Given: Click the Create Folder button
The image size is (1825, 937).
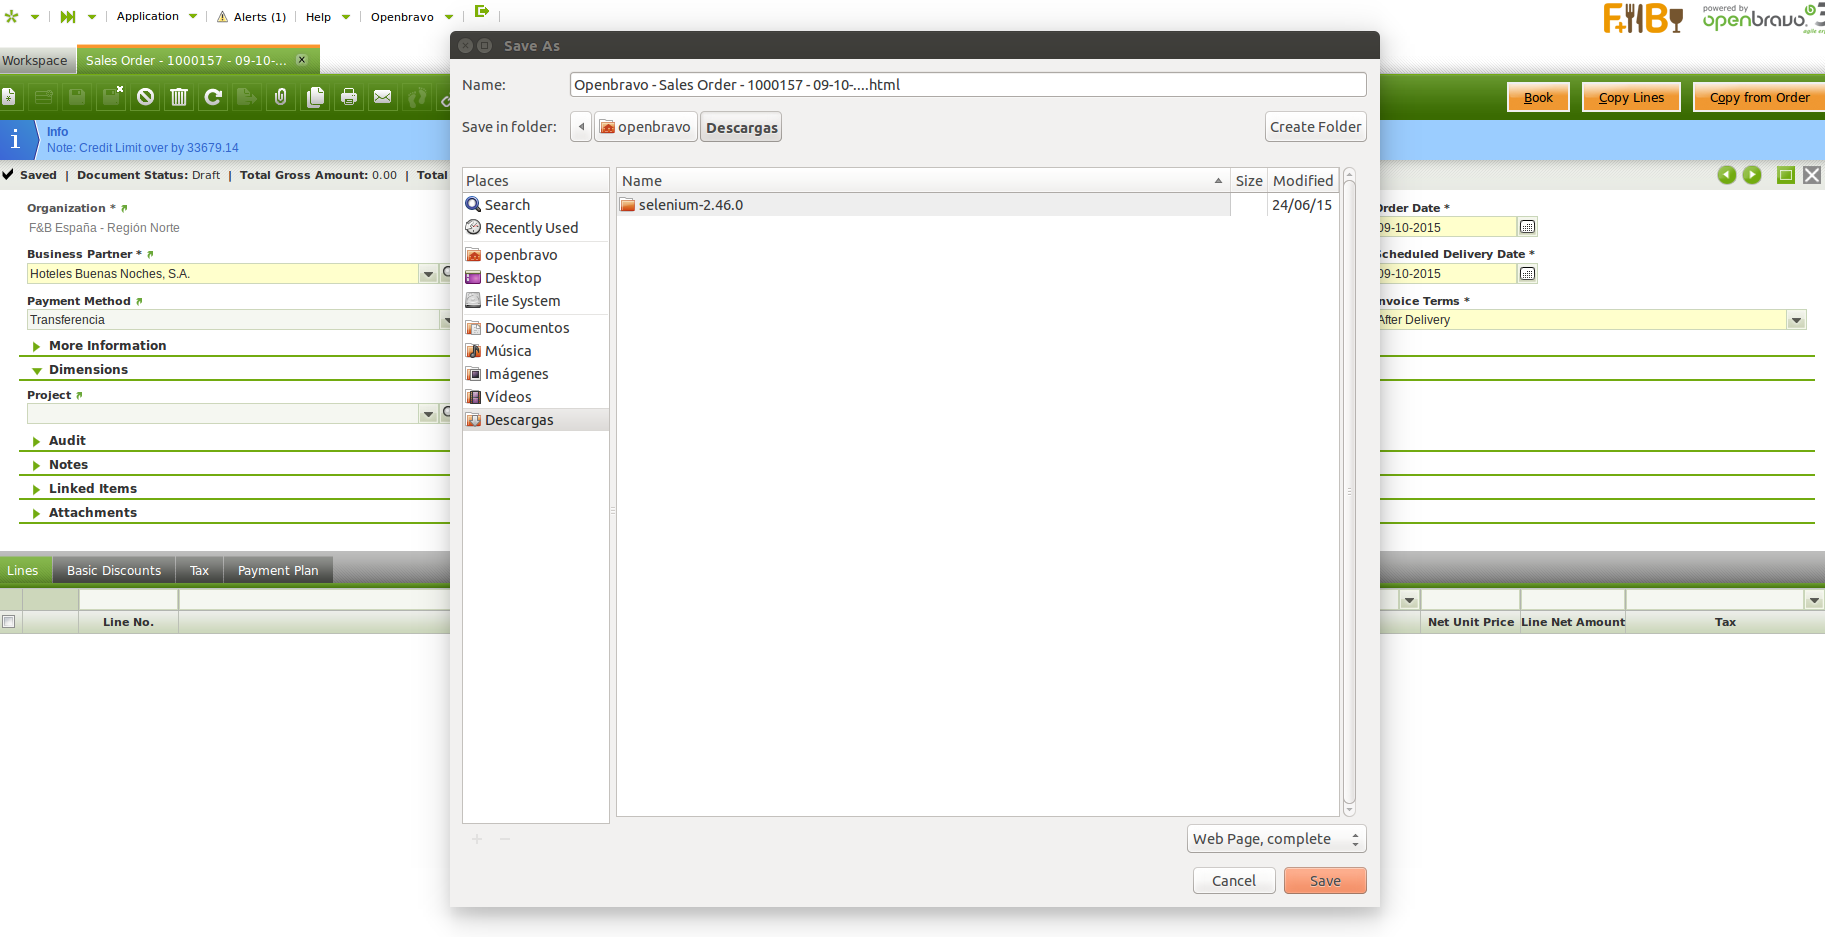Looking at the screenshot, I should tap(1315, 127).
